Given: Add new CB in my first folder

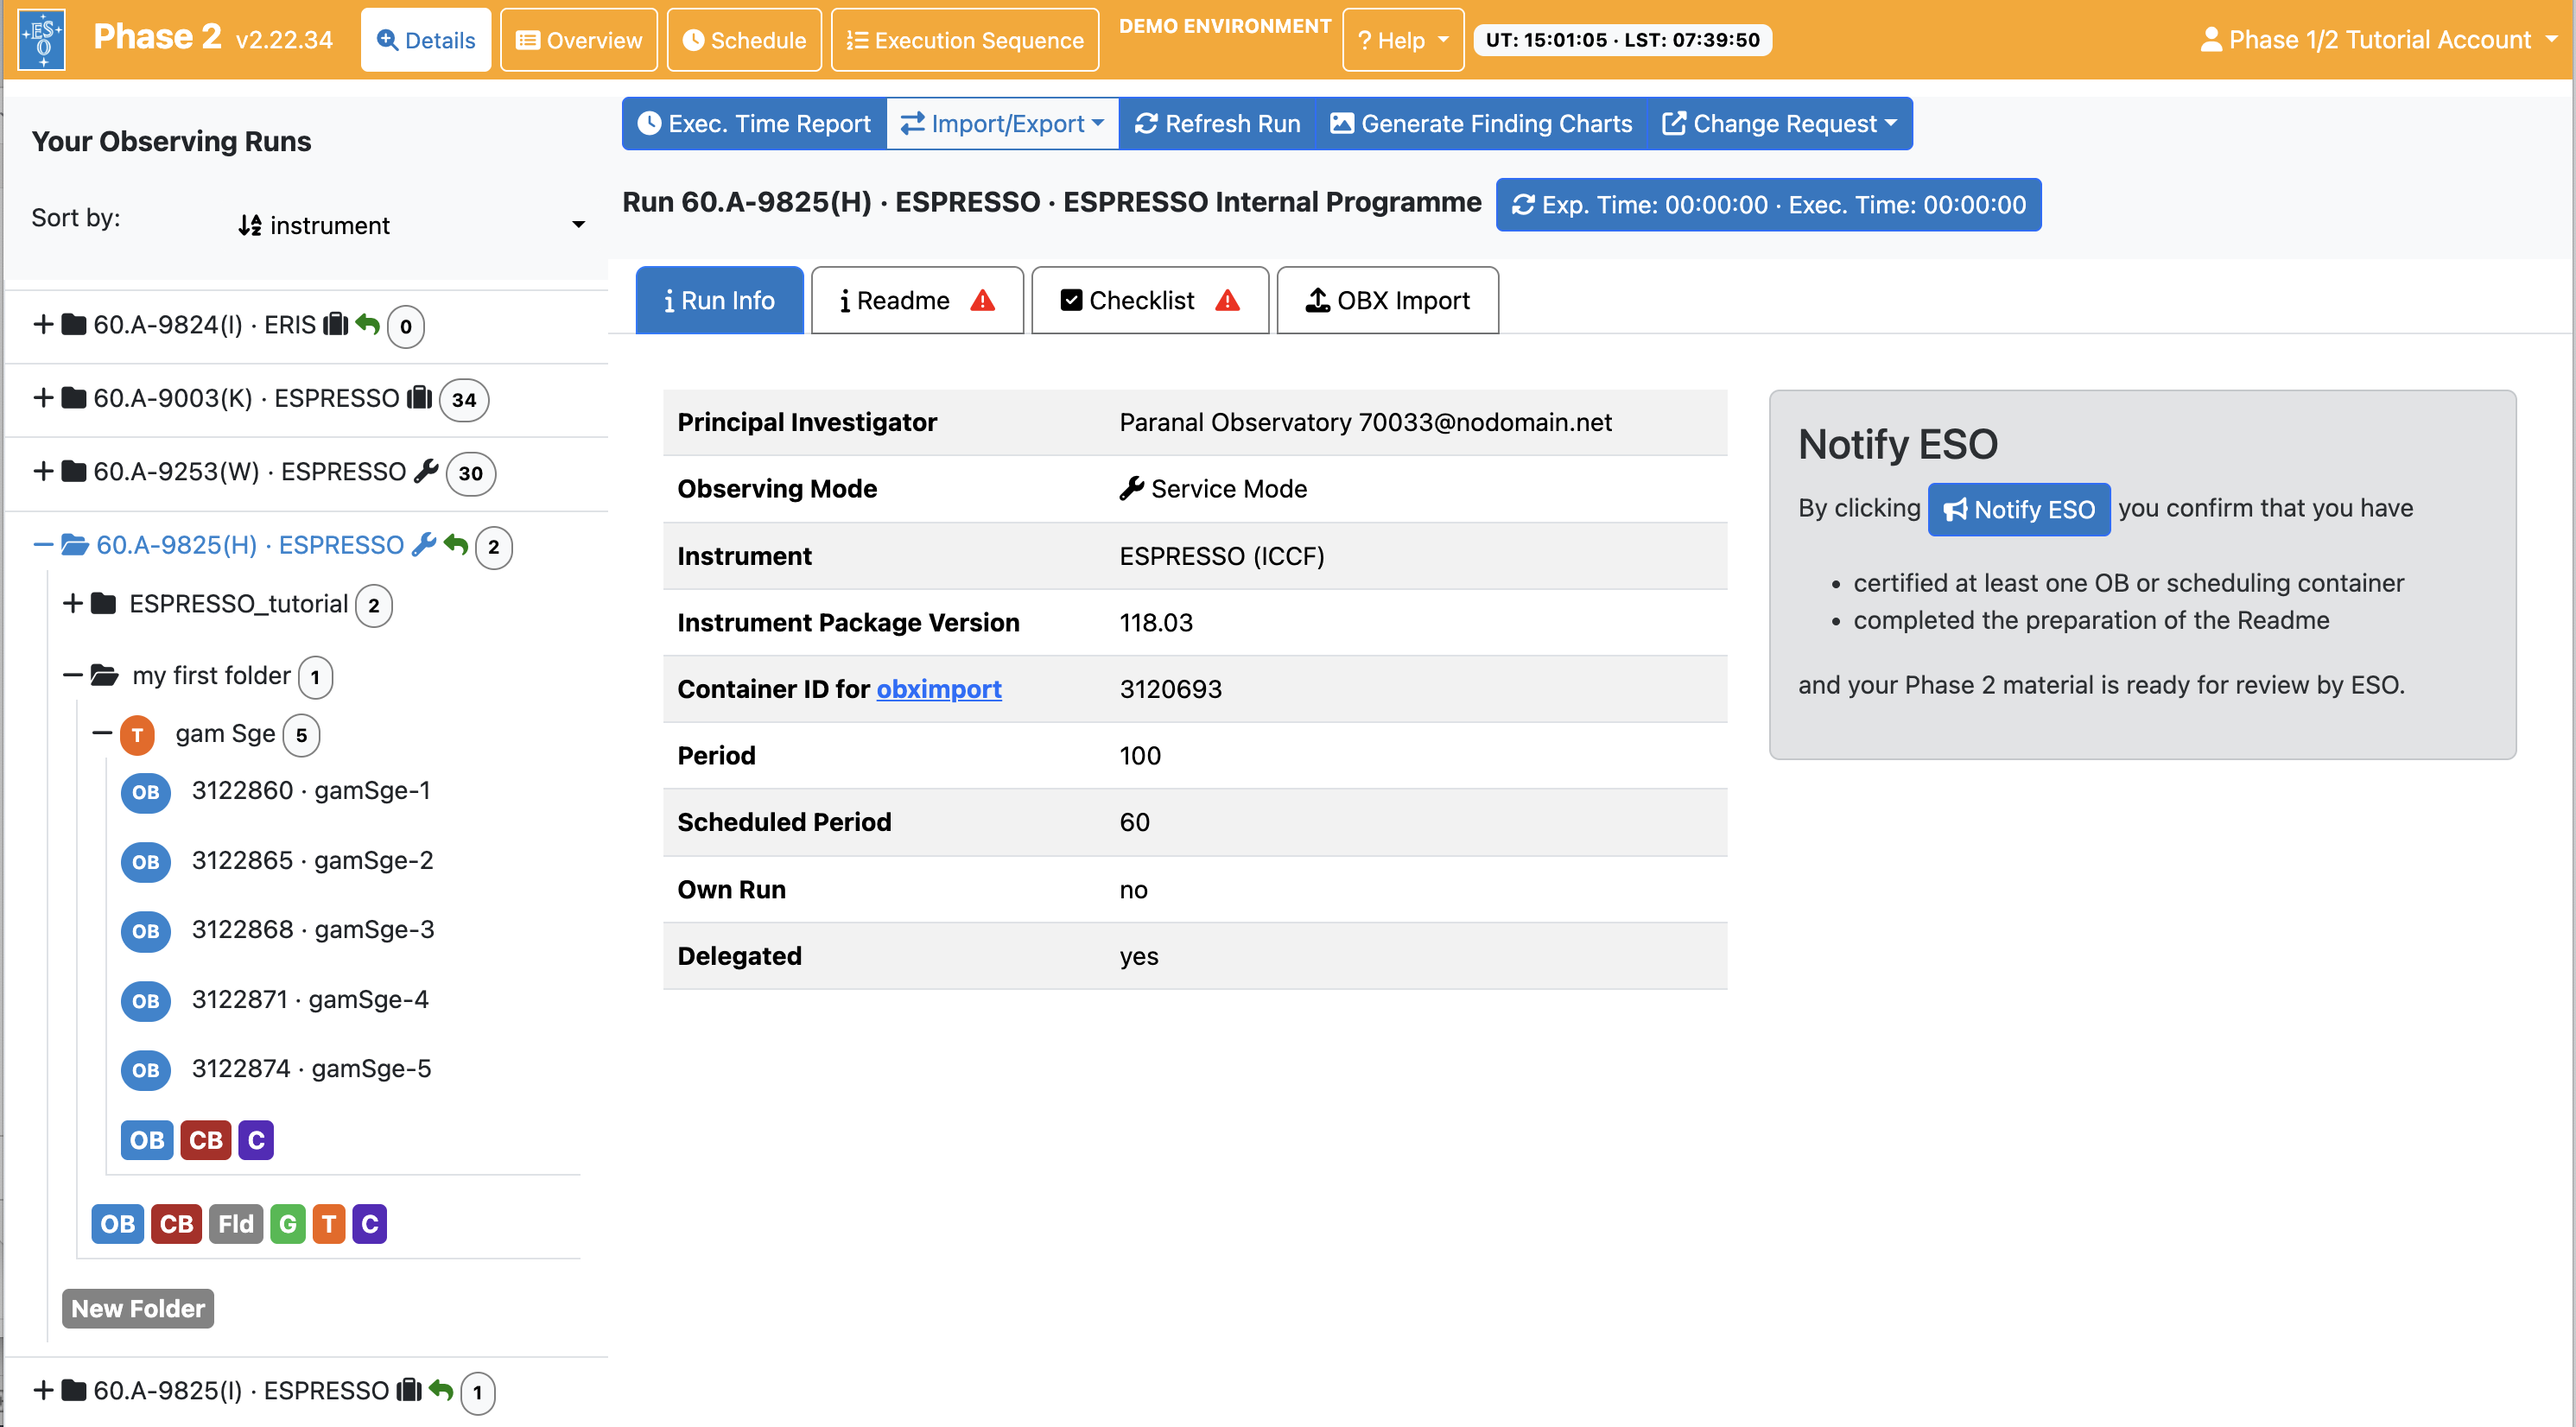Looking at the screenshot, I should (x=177, y=1224).
